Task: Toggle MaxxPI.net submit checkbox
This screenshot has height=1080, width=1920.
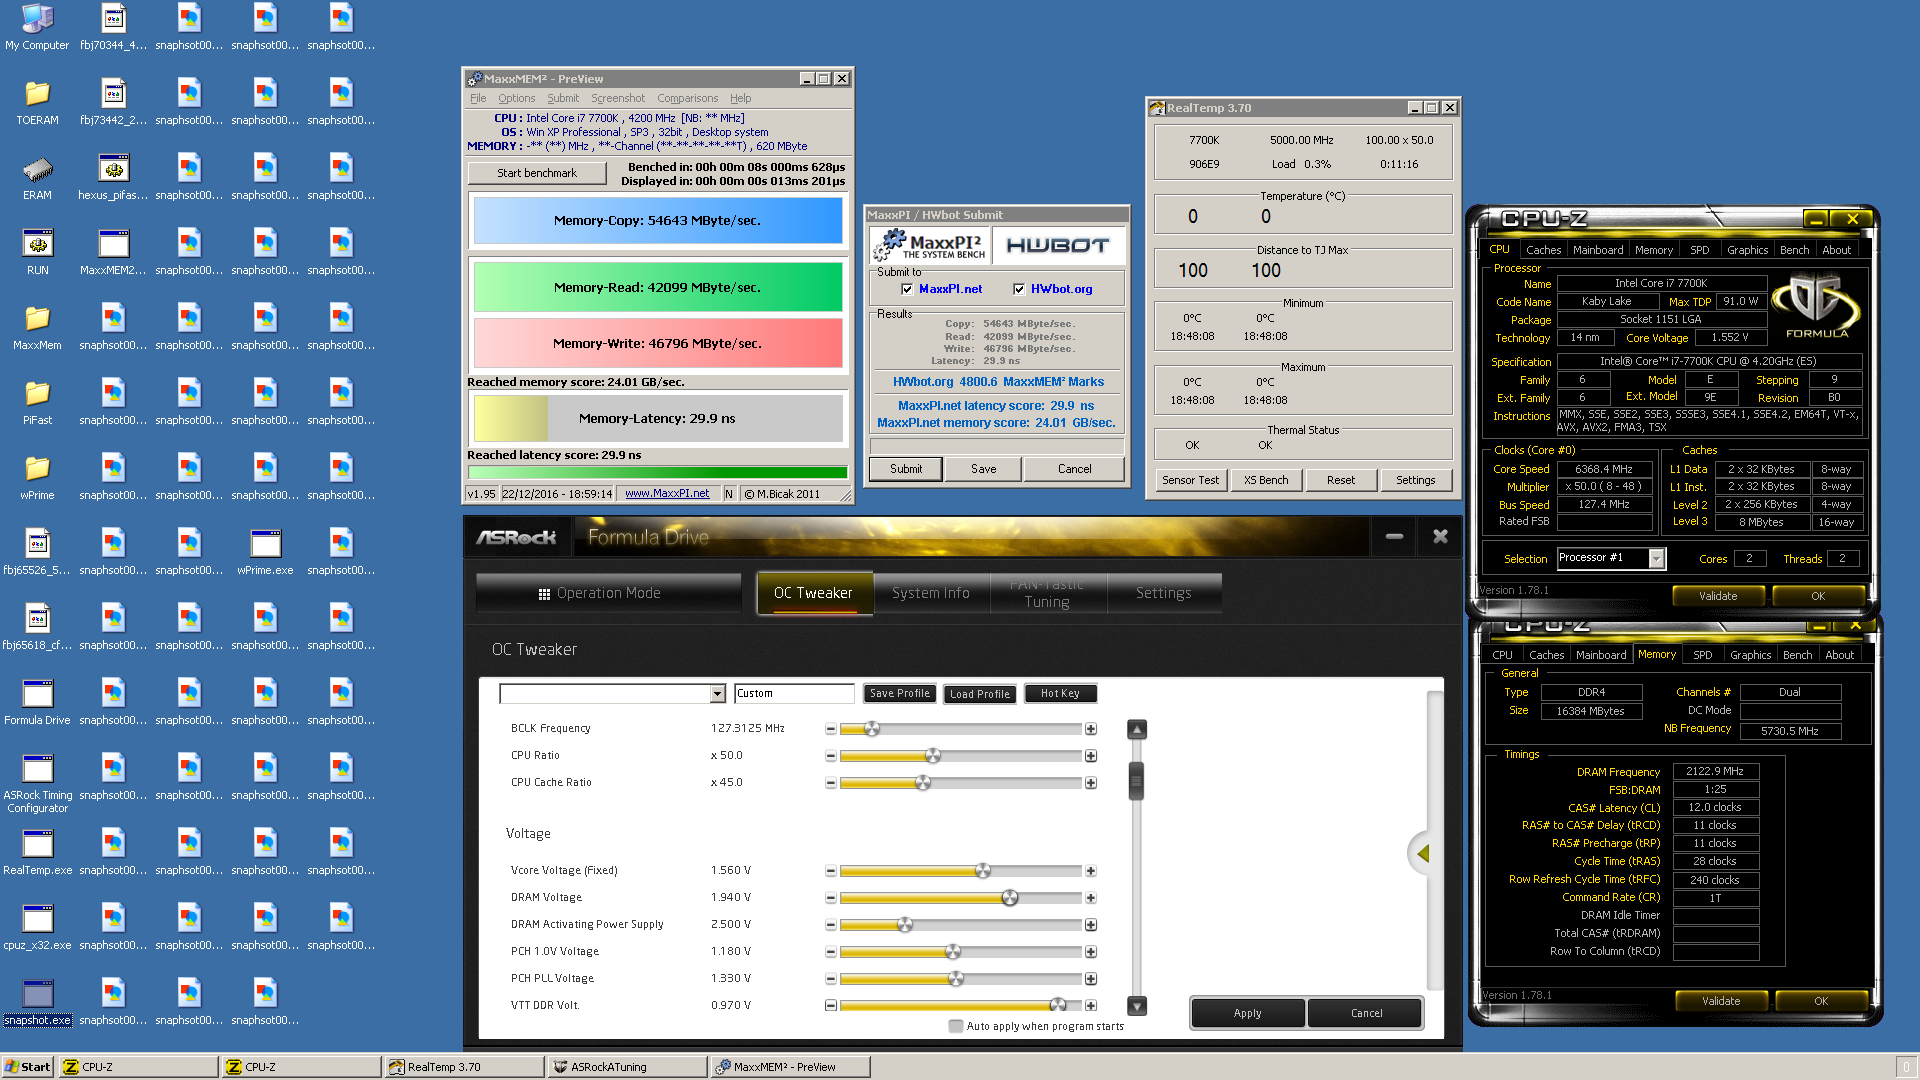Action: [x=907, y=289]
